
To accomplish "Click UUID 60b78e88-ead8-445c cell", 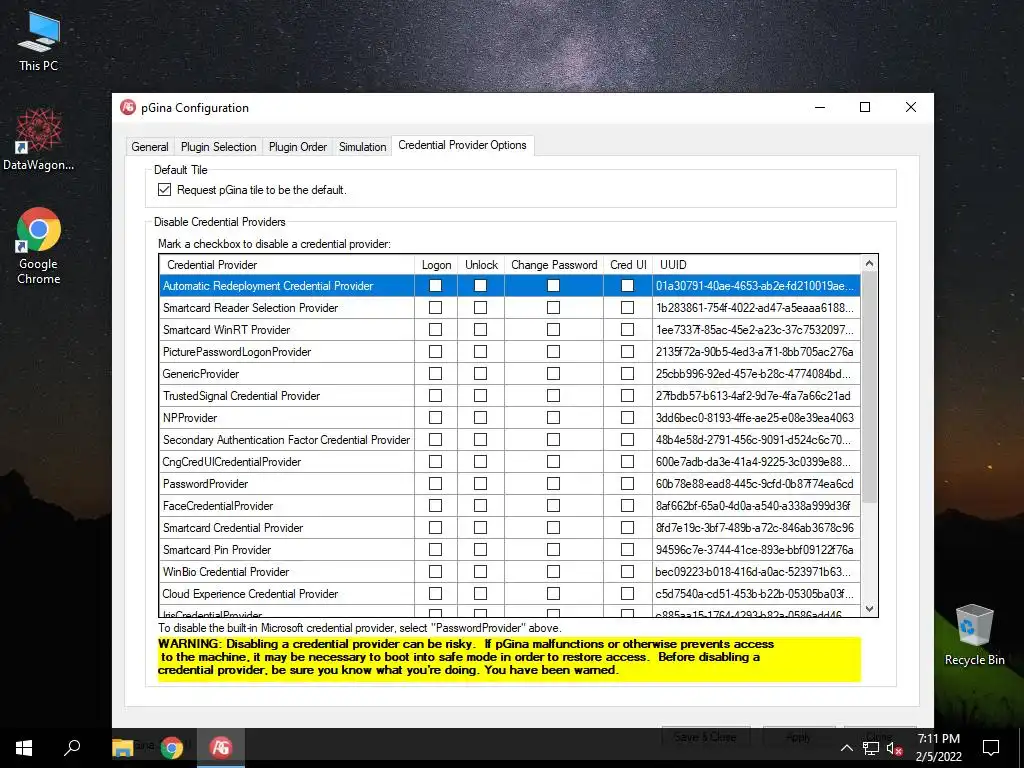I will [x=755, y=484].
